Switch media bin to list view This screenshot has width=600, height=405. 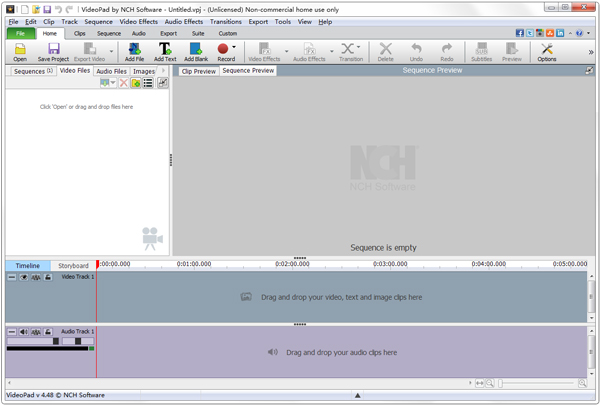tap(148, 83)
